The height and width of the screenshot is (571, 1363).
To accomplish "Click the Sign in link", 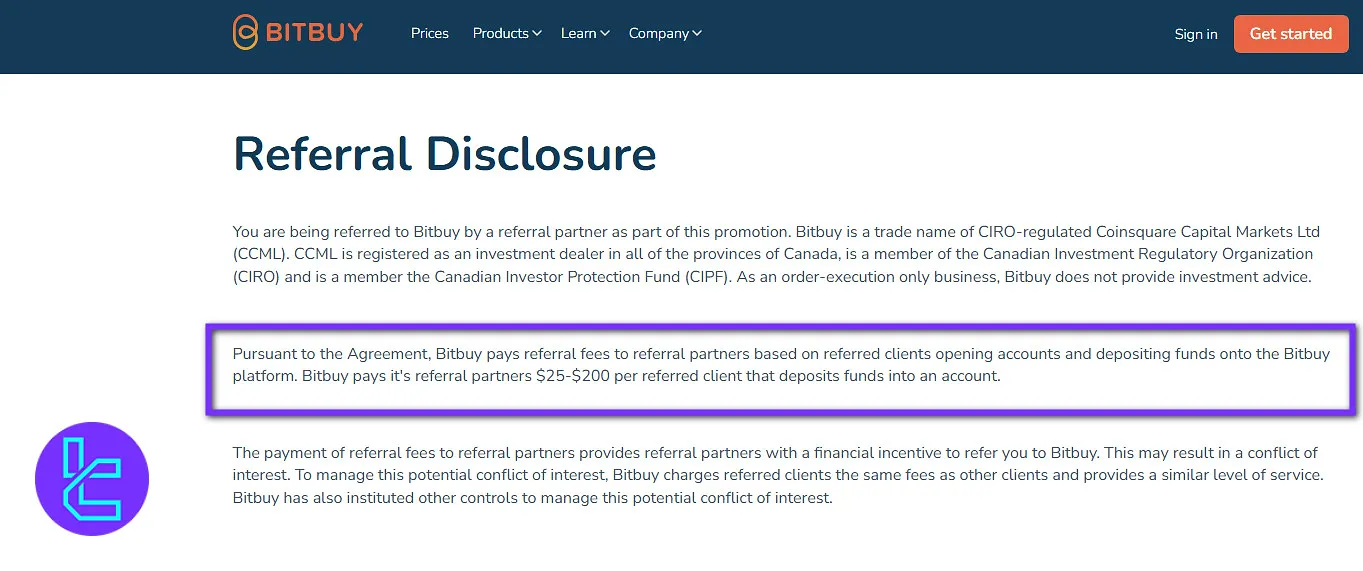I will (1196, 34).
